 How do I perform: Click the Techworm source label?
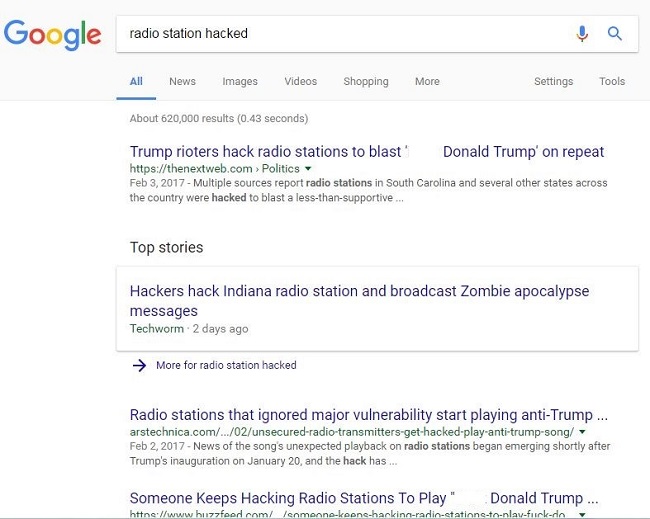[x=157, y=329]
